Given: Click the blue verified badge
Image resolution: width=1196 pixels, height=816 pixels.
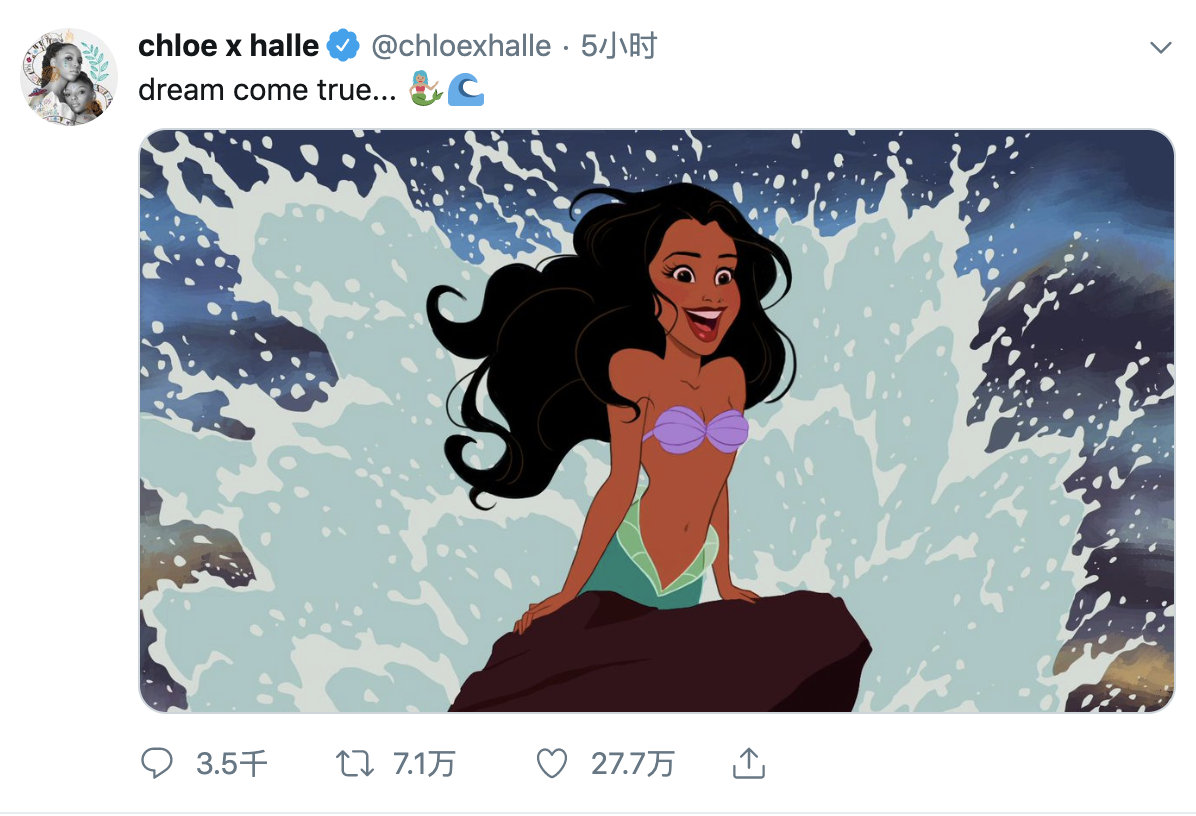Looking at the screenshot, I should pos(345,46).
